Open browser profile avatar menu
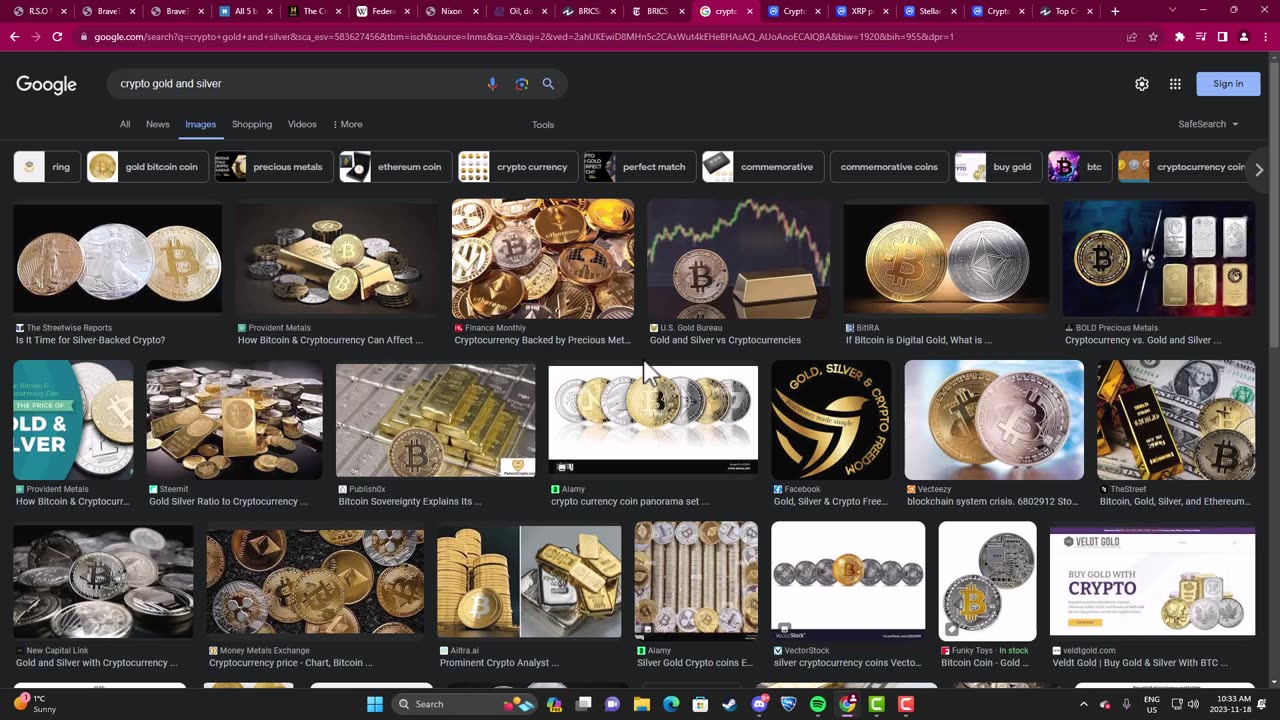 pos(1243,37)
